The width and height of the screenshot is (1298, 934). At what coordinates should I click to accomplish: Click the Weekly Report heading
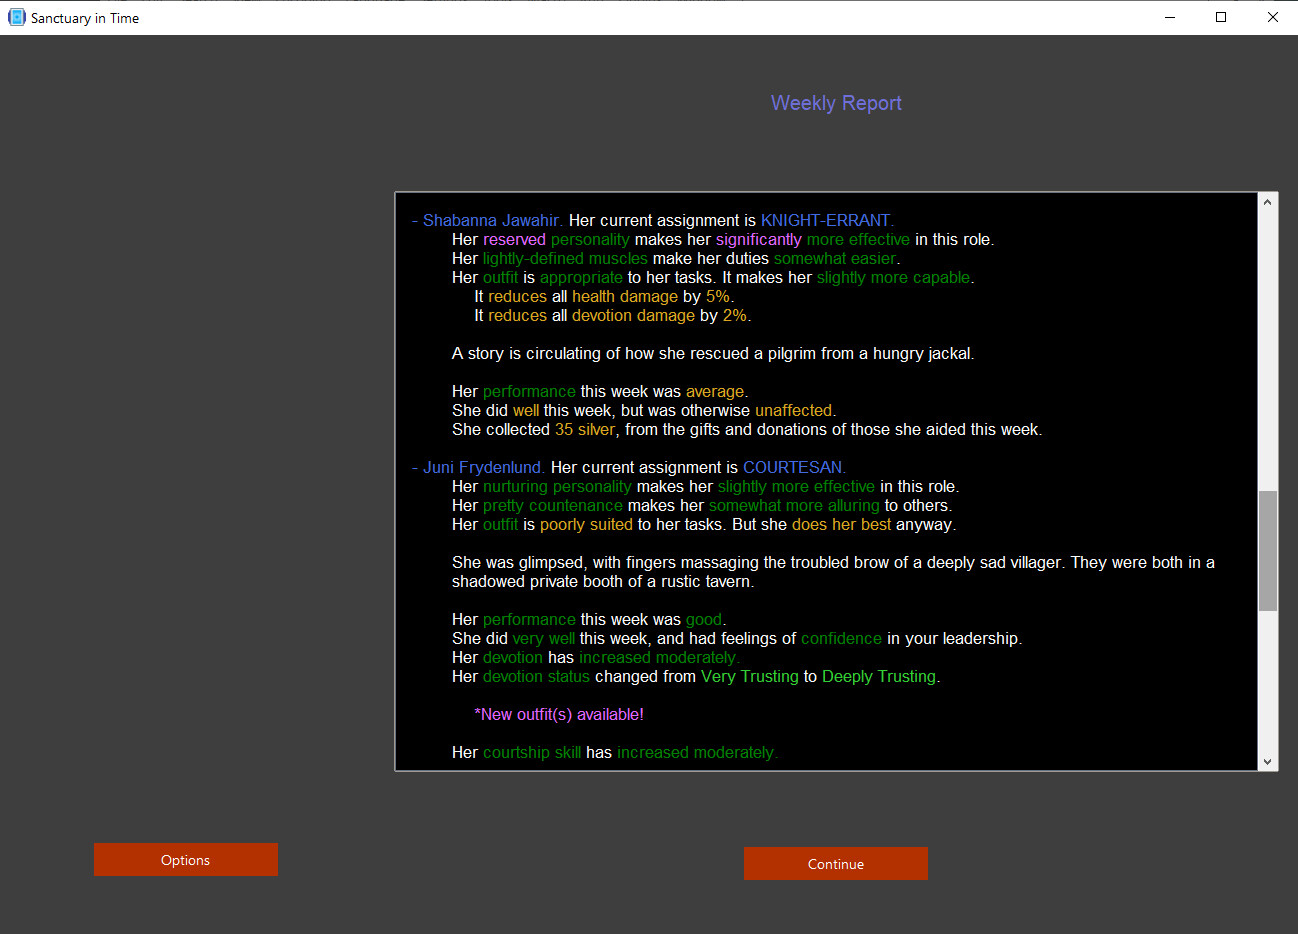(x=836, y=103)
